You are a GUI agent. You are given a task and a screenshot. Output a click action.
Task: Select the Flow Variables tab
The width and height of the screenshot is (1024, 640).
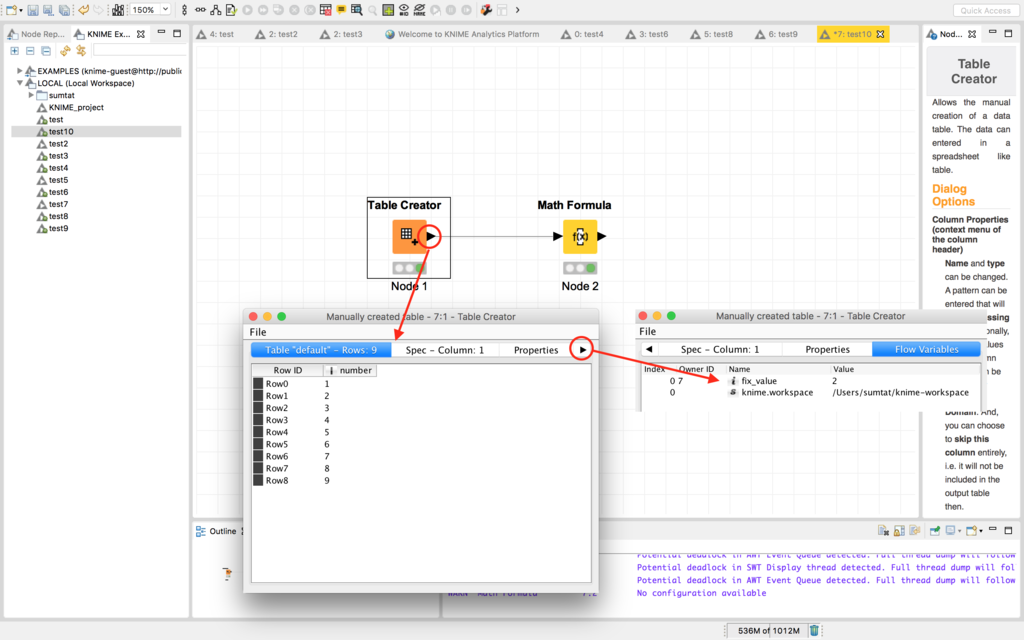[x=927, y=349]
